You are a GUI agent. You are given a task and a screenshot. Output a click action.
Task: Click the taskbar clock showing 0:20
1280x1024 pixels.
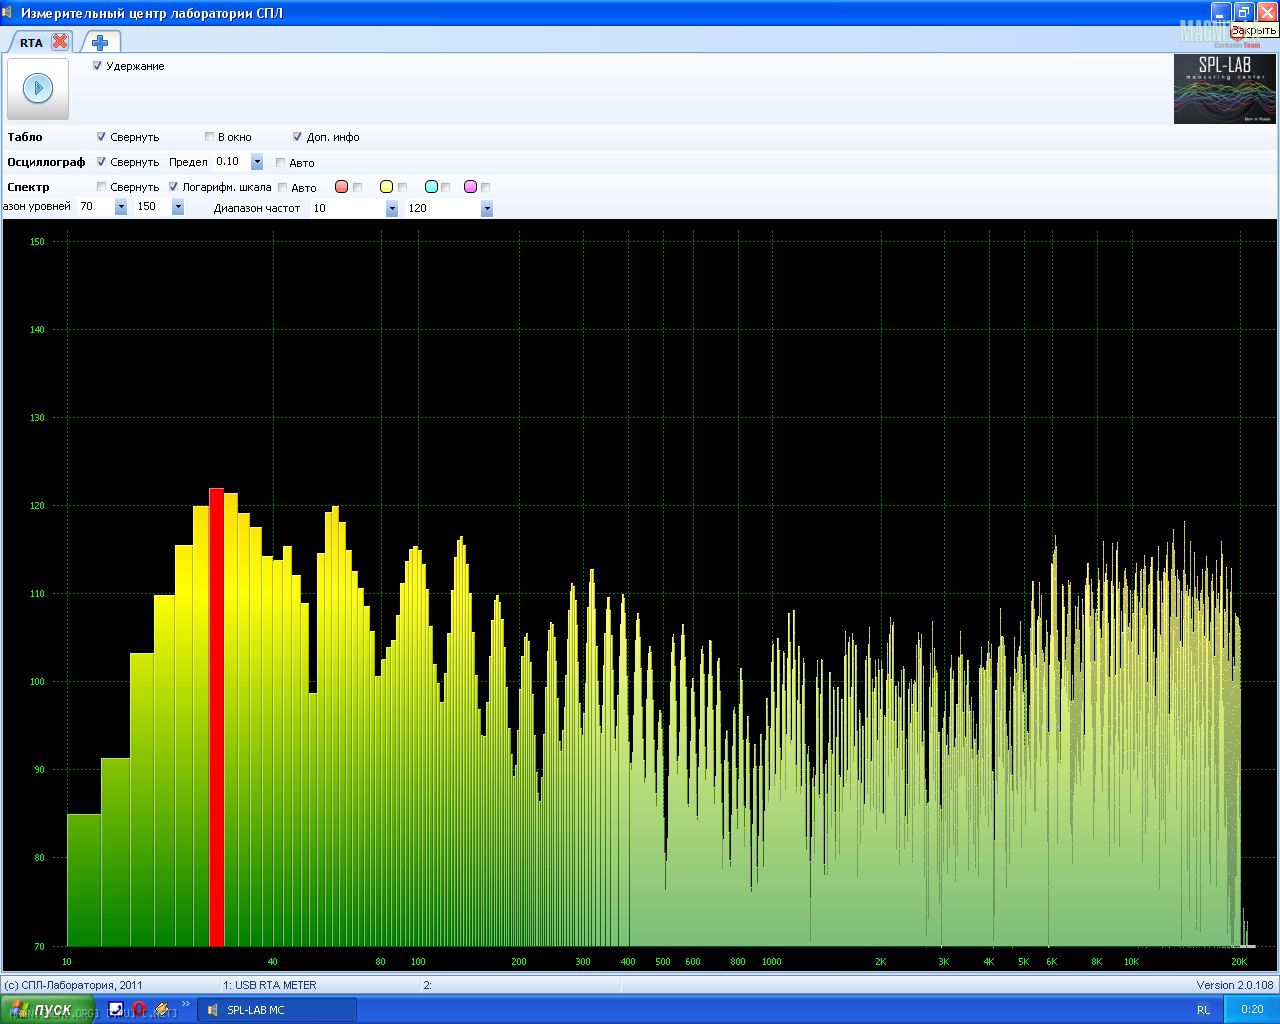[x=1252, y=1010]
